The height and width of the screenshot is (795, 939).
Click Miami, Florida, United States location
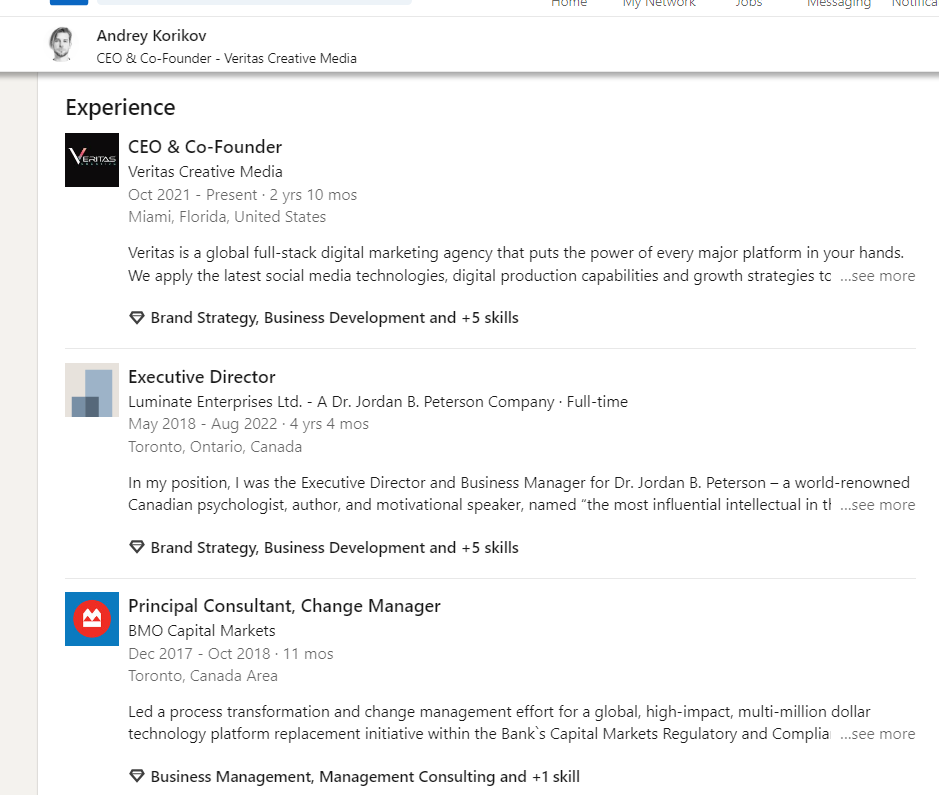(227, 217)
